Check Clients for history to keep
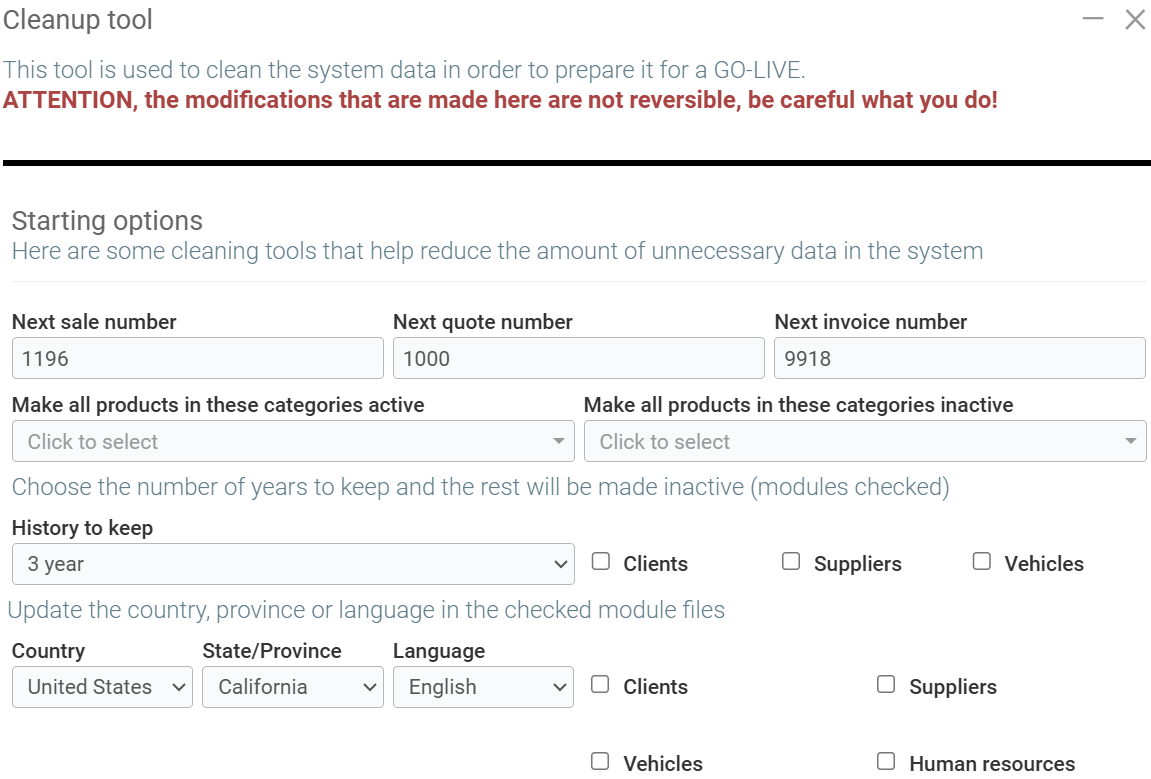 [601, 562]
